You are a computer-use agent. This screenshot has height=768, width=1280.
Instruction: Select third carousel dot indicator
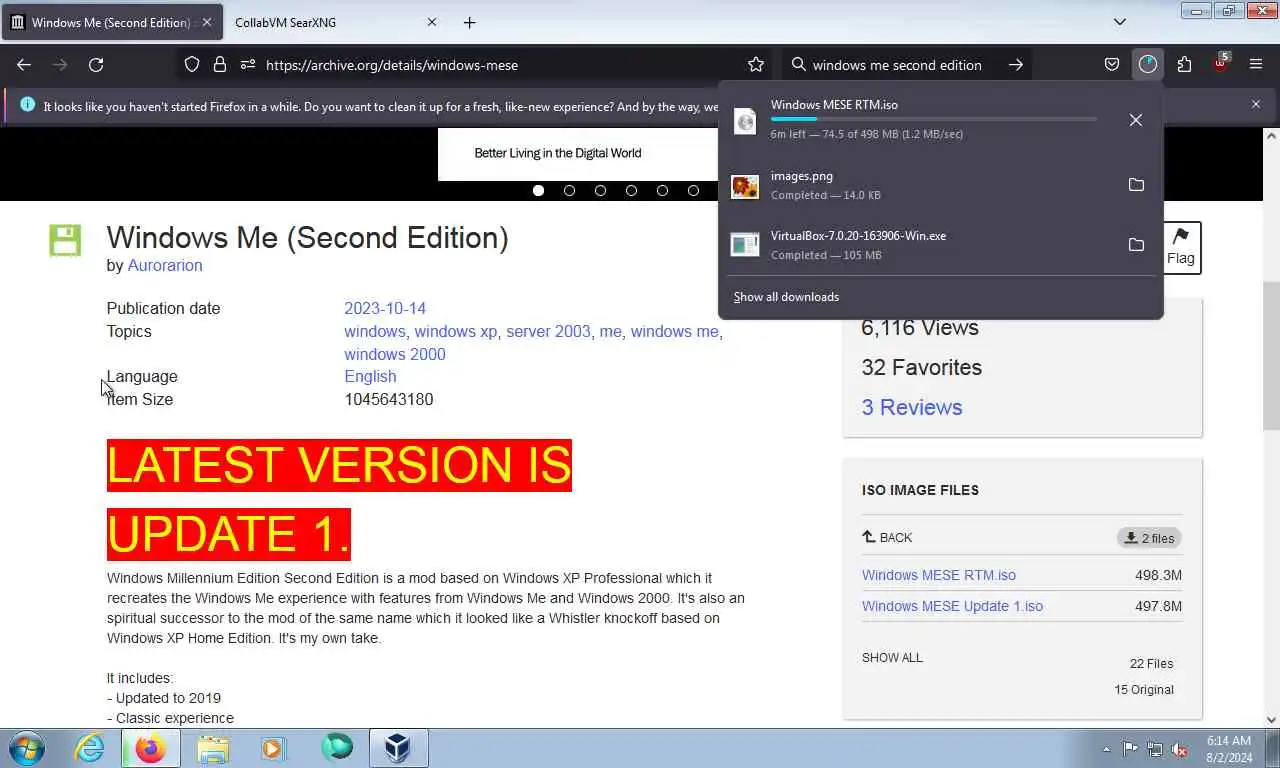click(x=600, y=190)
